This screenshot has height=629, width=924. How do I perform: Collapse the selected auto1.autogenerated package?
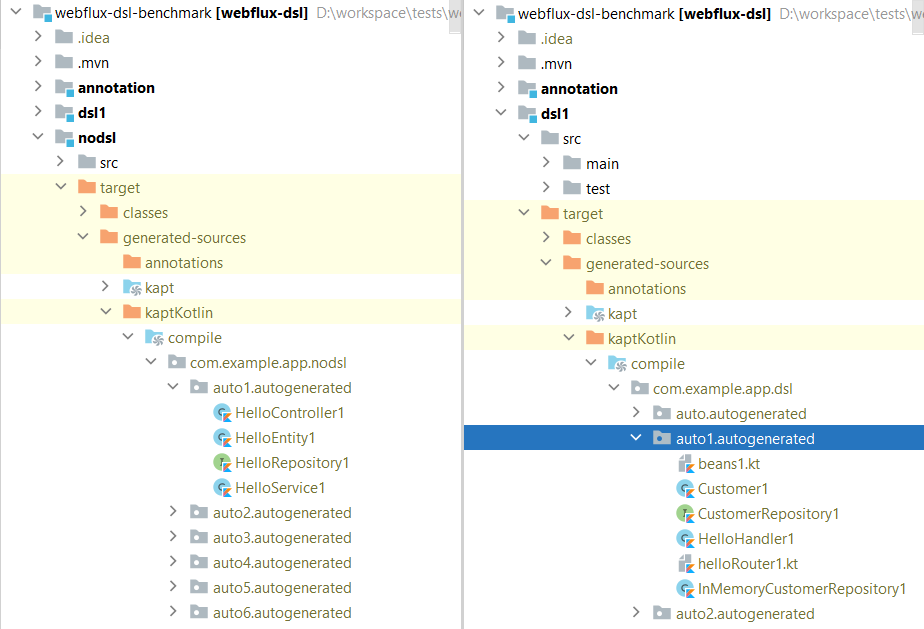636,439
